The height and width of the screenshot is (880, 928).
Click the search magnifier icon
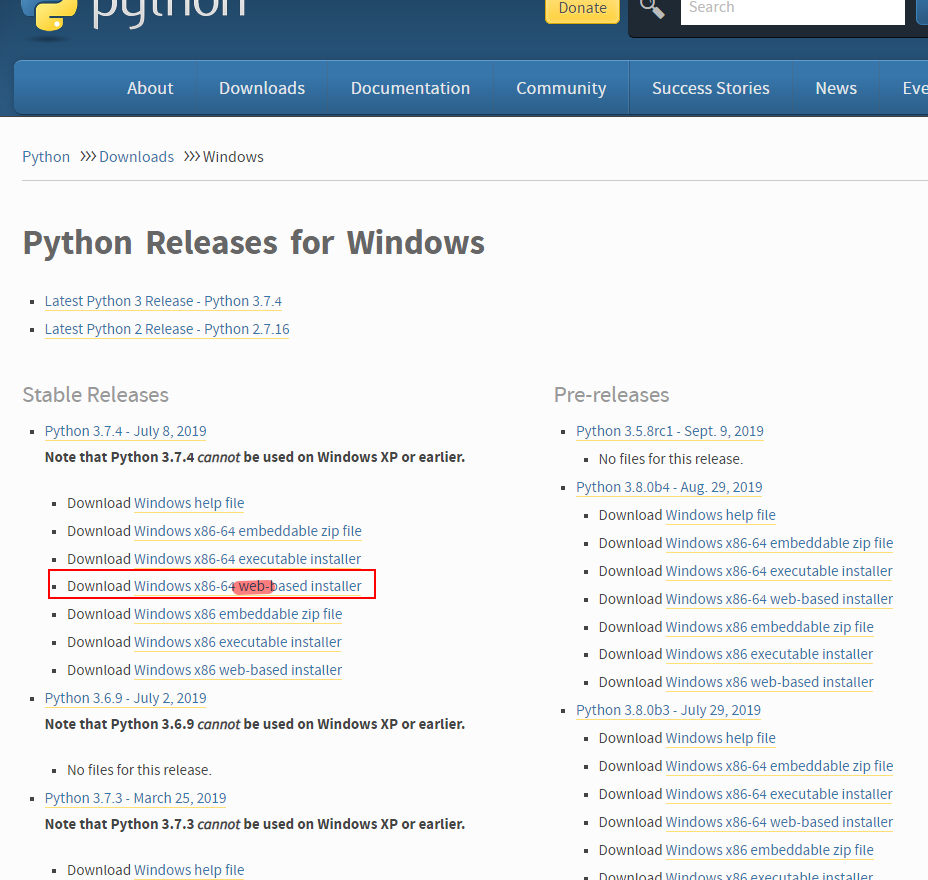[x=652, y=10]
